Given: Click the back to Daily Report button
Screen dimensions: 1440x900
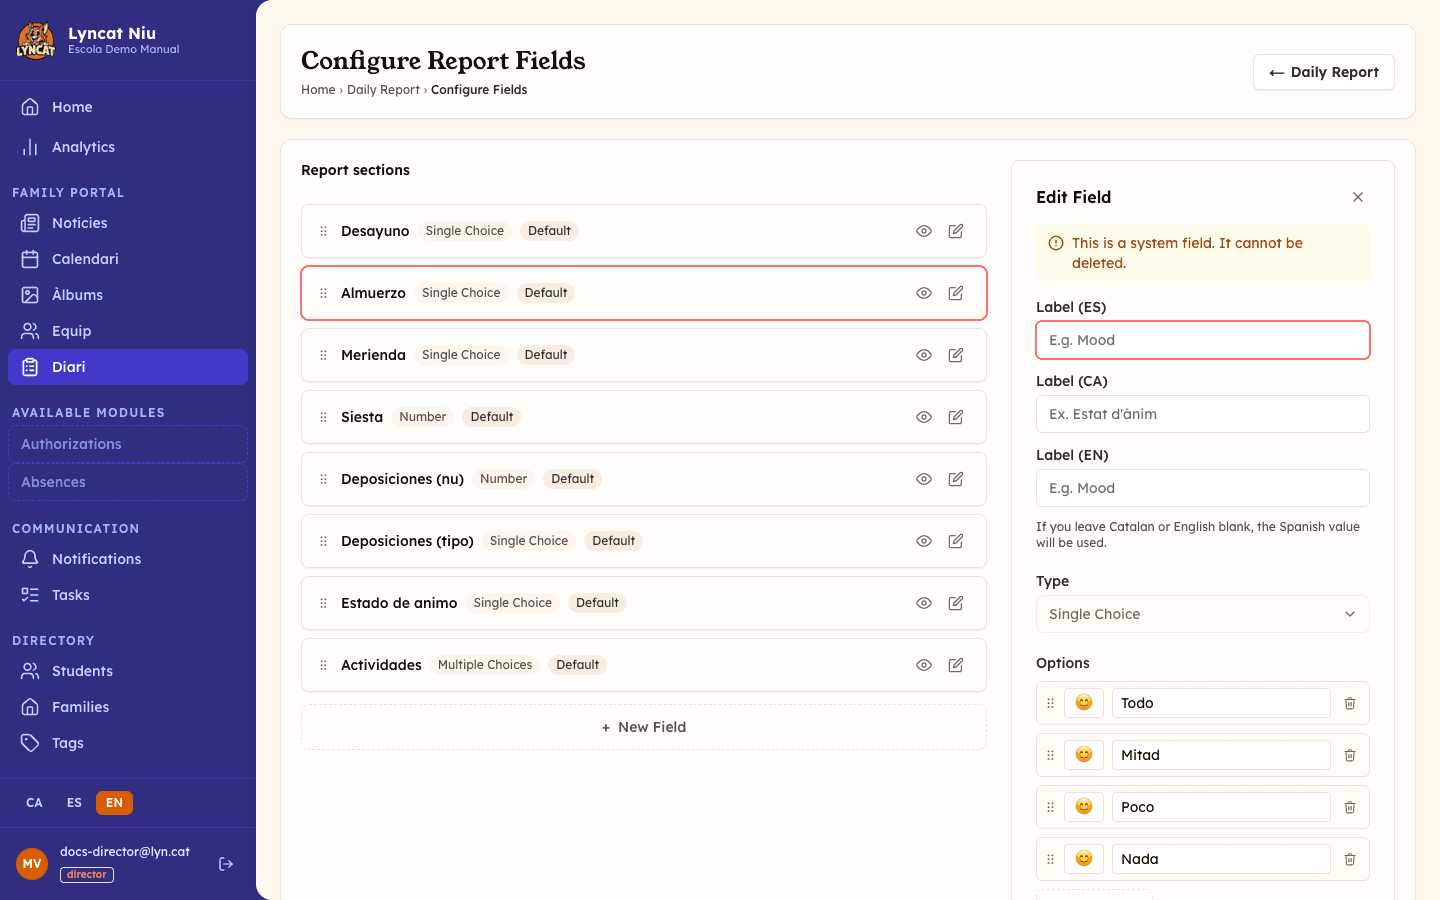Looking at the screenshot, I should click(1323, 72).
